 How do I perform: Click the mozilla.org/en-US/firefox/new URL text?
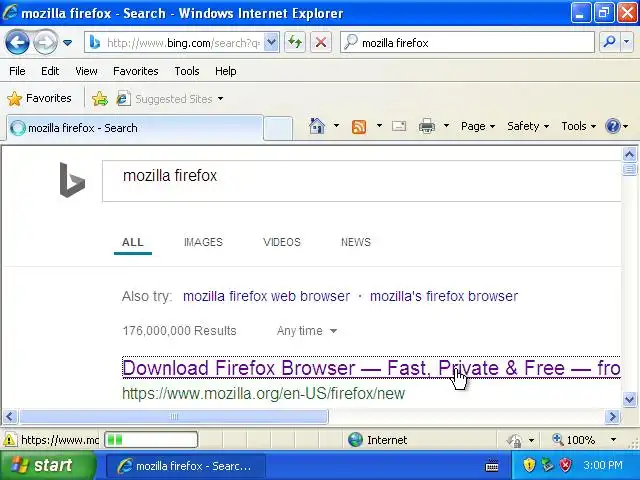(x=264, y=393)
